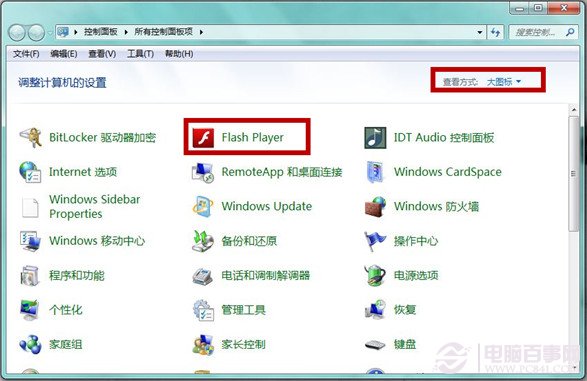Go forward with the navigation Forward button
Viewport: 587px width, 381px height.
(37, 33)
